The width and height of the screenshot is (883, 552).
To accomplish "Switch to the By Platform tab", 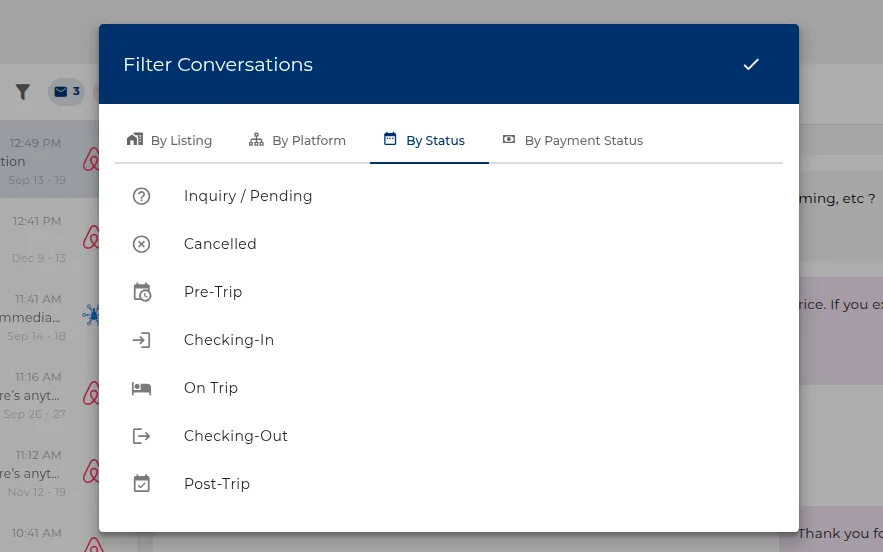I will (297, 140).
